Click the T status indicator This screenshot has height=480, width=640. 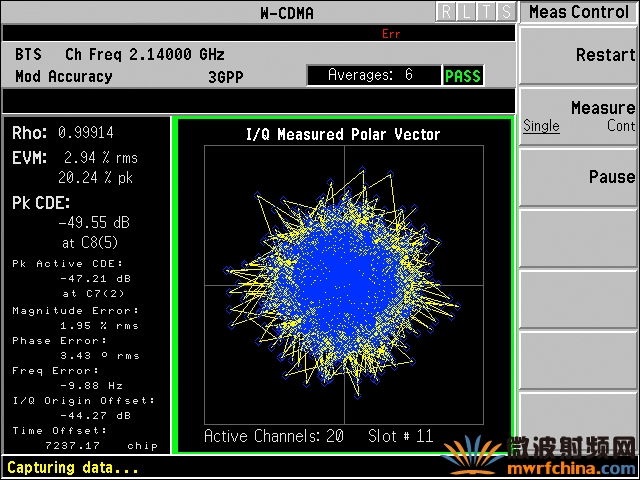pyautogui.click(x=486, y=12)
